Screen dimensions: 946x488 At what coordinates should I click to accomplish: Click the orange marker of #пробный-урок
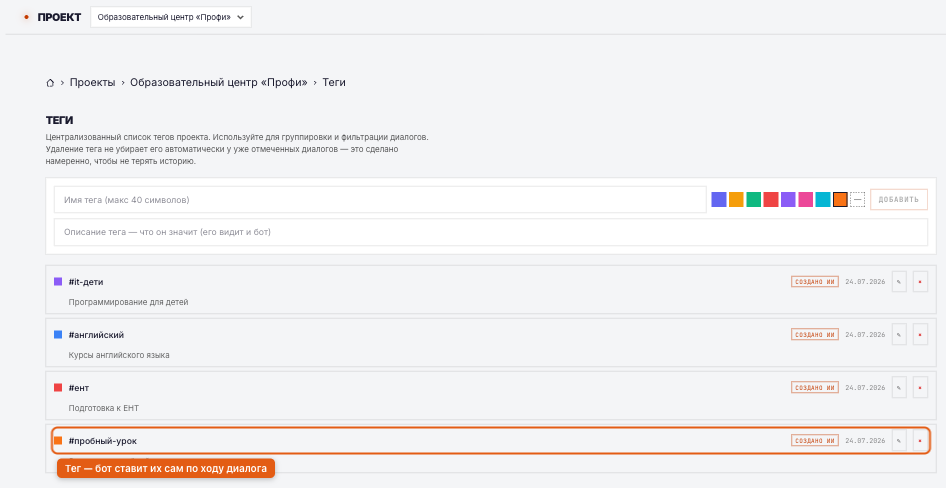58,440
